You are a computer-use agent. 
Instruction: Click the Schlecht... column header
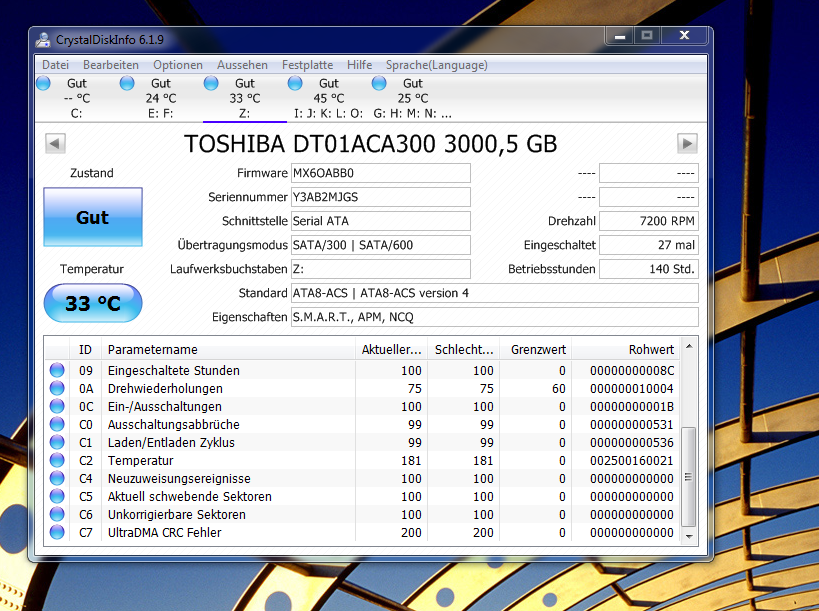(464, 349)
